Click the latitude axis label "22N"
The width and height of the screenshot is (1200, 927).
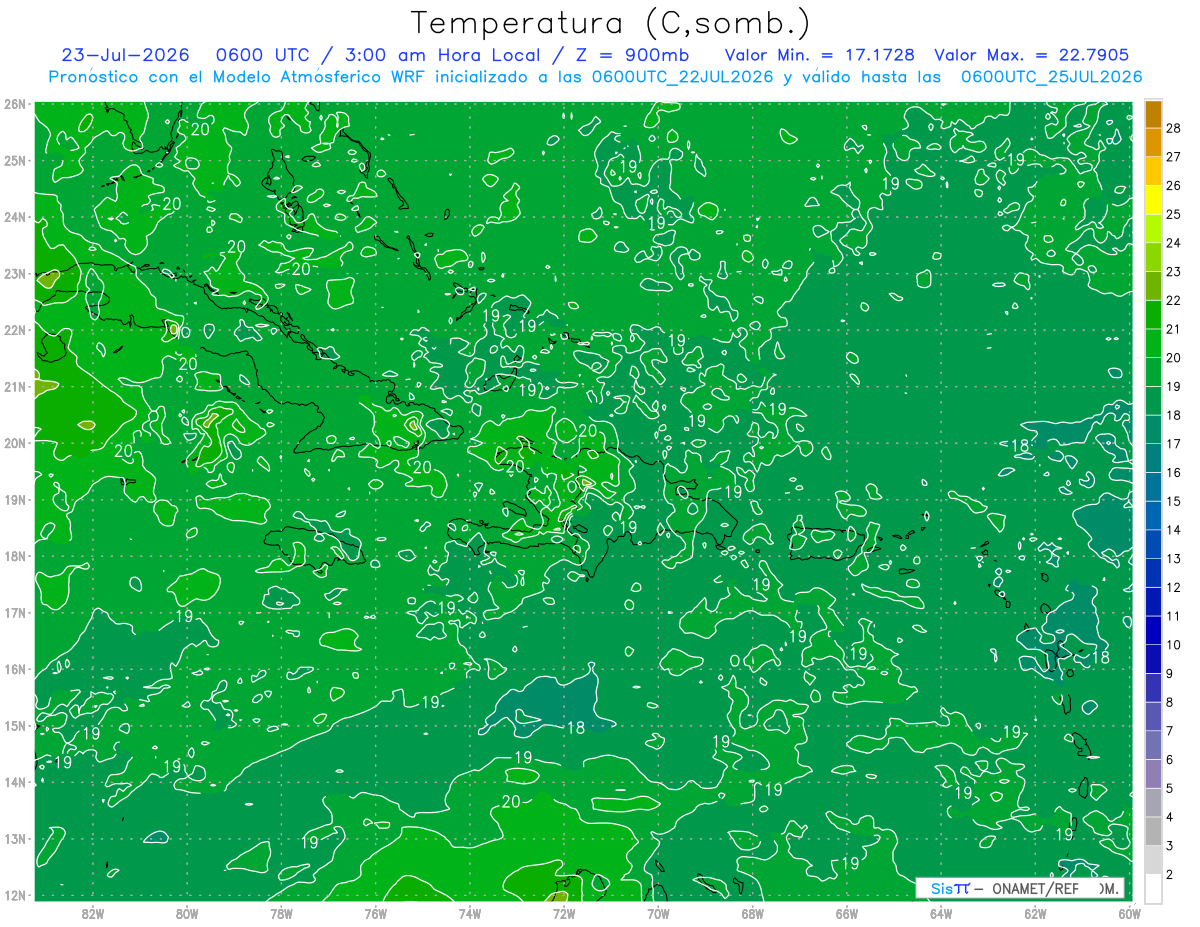tap(14, 330)
